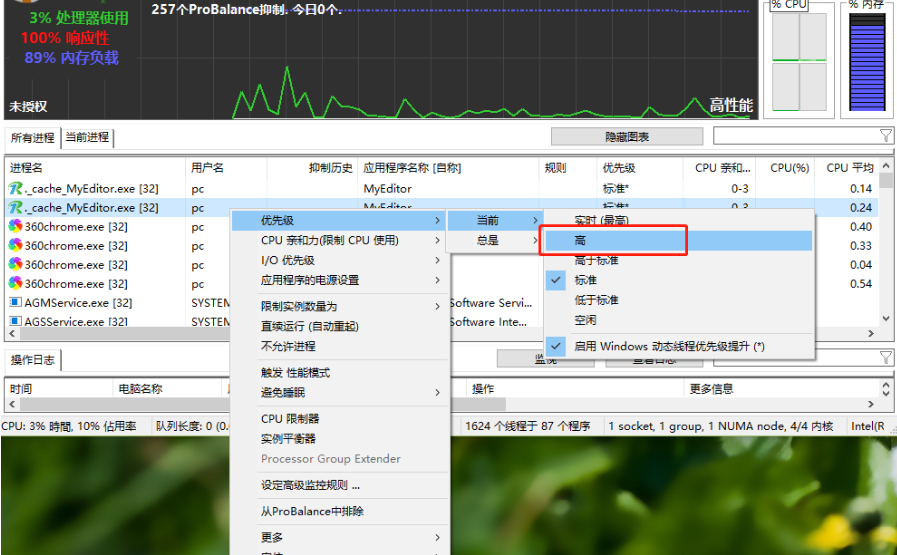The width and height of the screenshot is (897, 555).
Task: Click the AGSService.exe process icon
Action: coord(15,321)
